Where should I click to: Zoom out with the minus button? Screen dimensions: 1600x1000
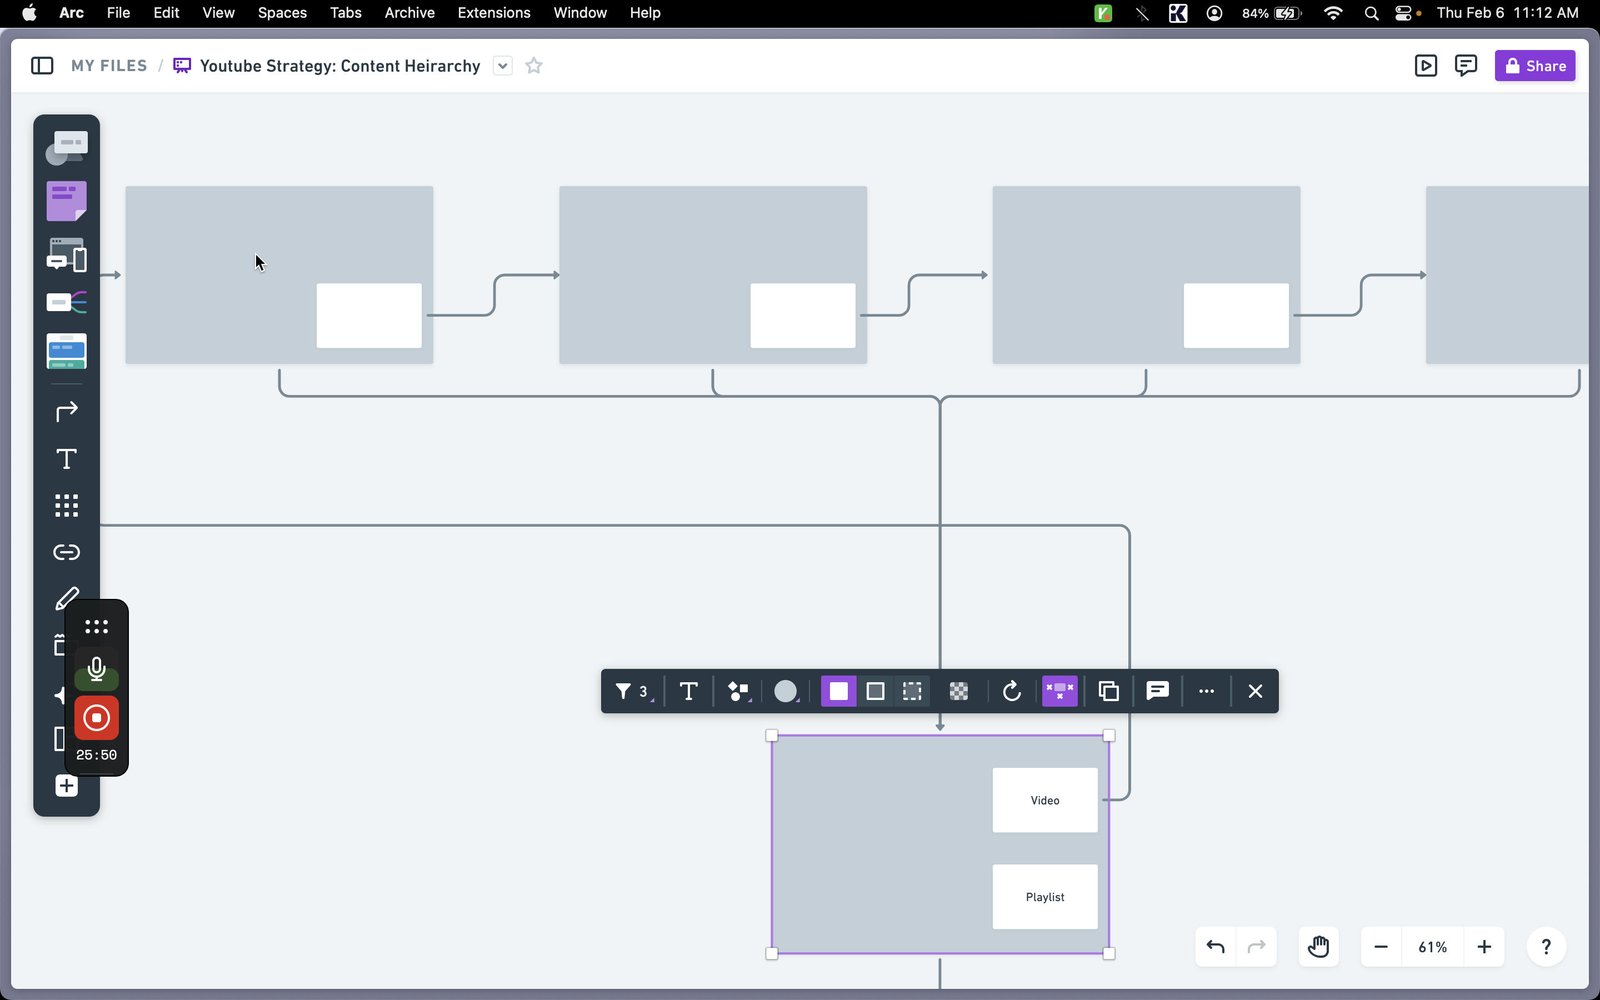(1381, 947)
